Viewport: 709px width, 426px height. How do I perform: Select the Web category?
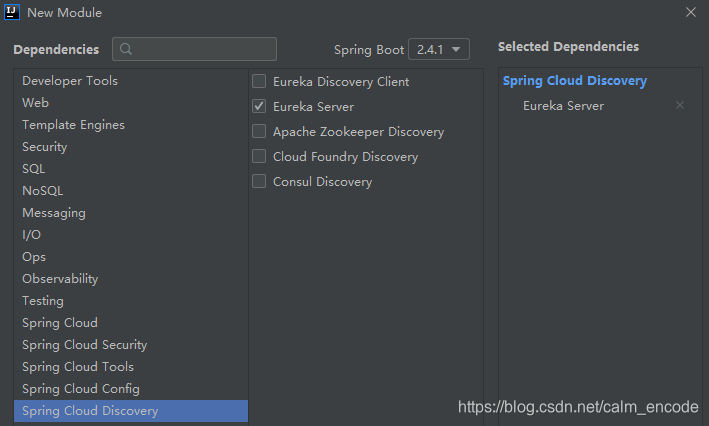(131, 103)
